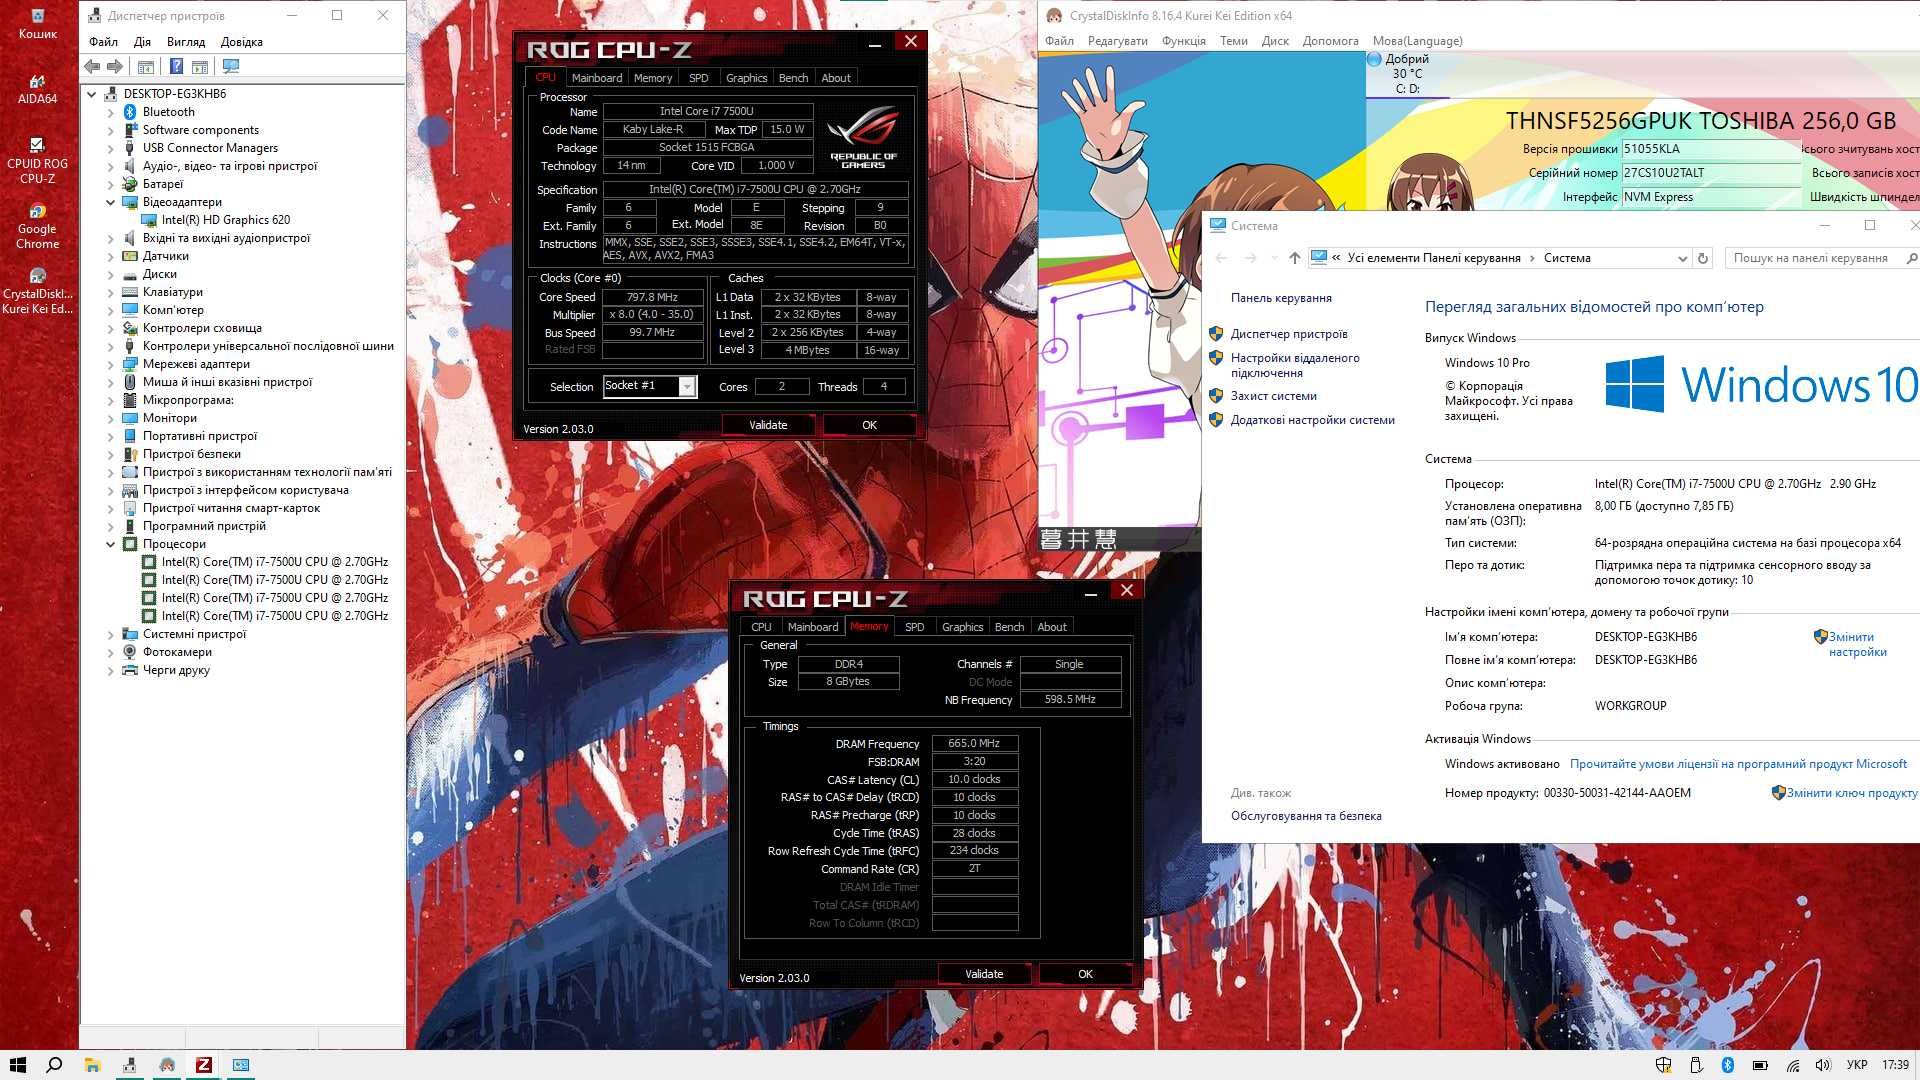Image resolution: width=1920 pixels, height=1080 pixels.
Task: Open Функція menu in CrystalDiskInfo
Action: [x=1184, y=41]
